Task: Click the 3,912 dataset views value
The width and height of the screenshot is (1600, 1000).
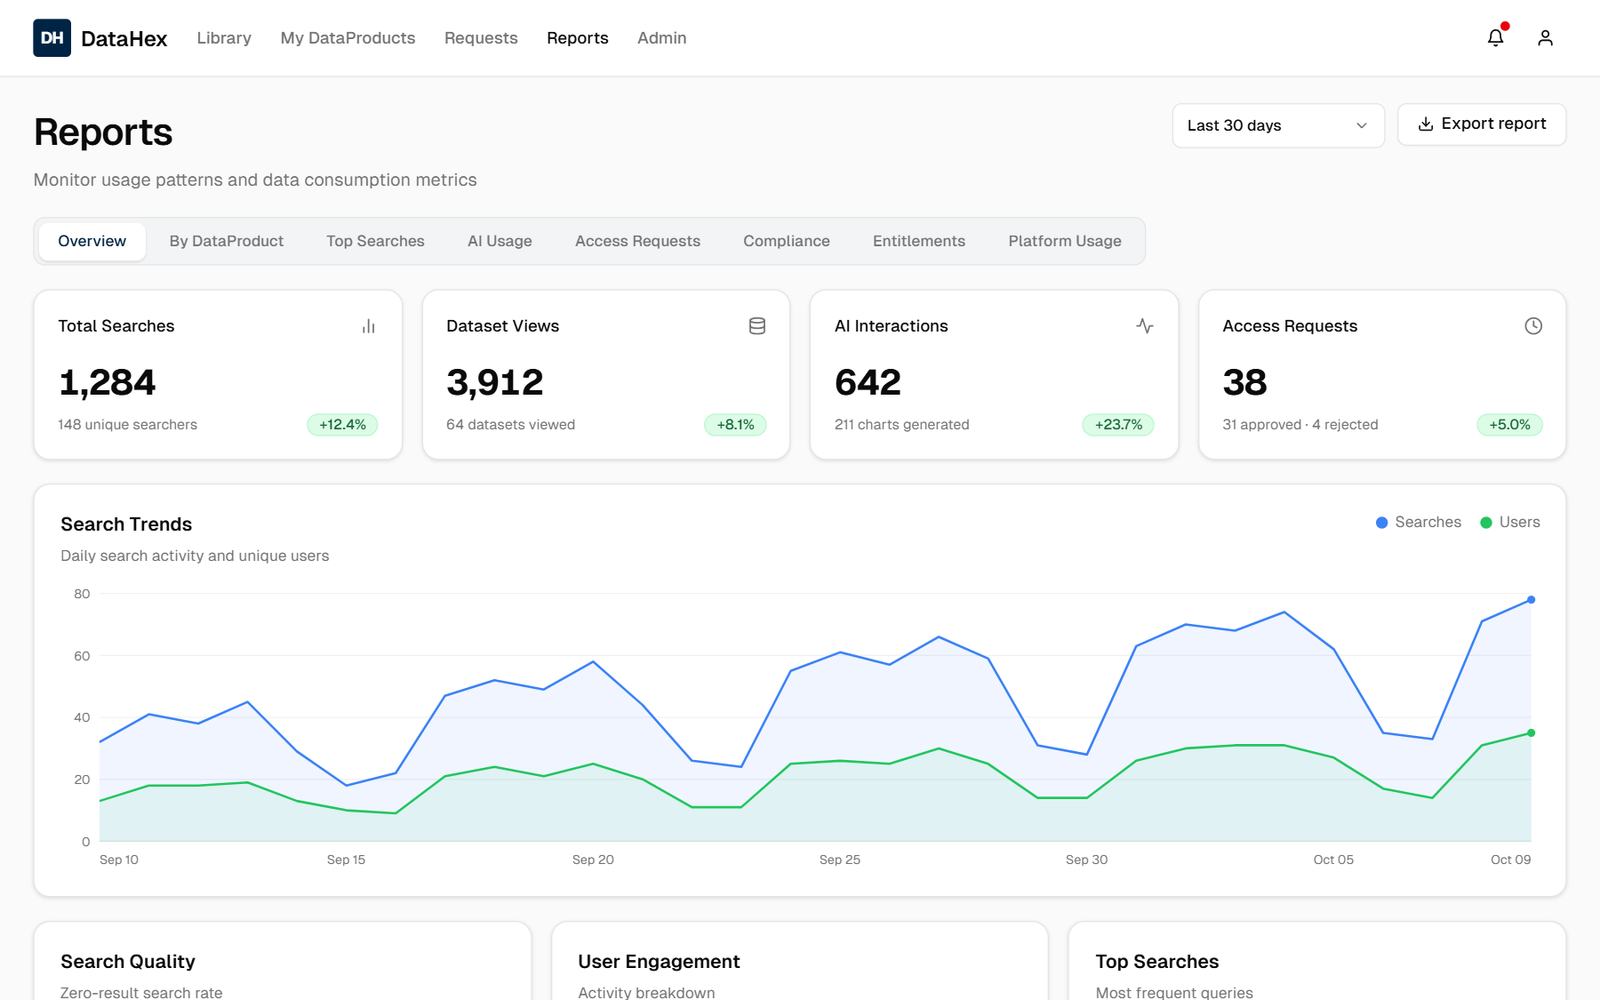Action: coord(495,382)
